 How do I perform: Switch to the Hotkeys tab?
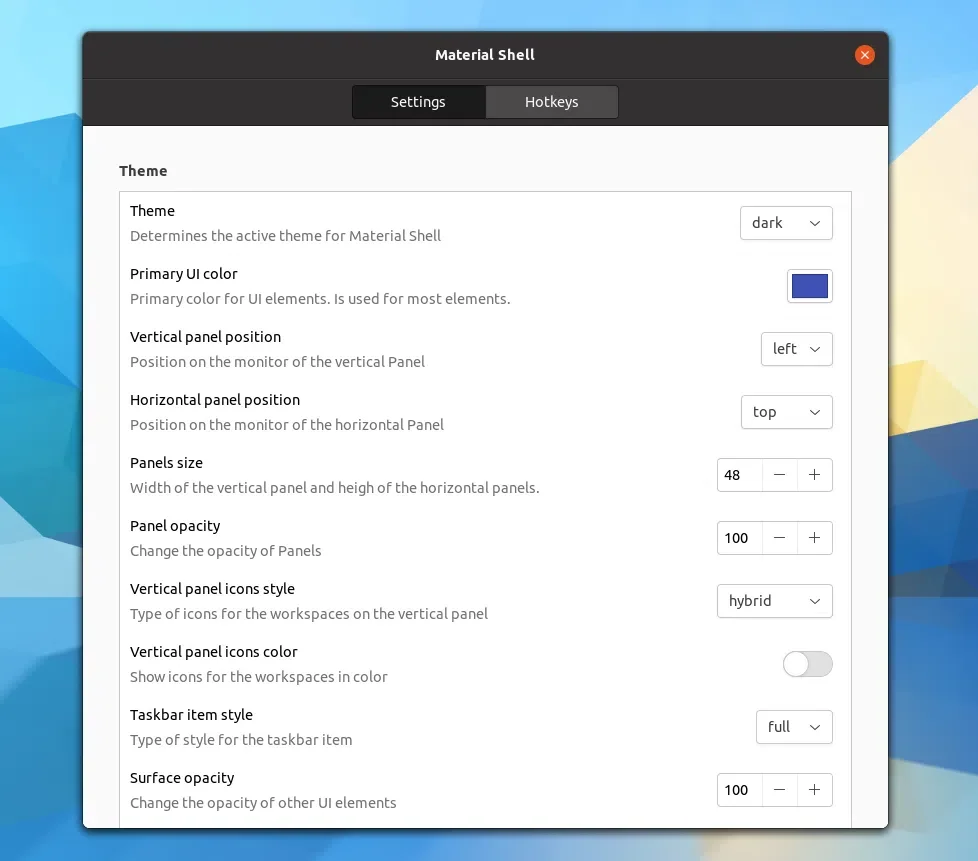pyautogui.click(x=551, y=102)
